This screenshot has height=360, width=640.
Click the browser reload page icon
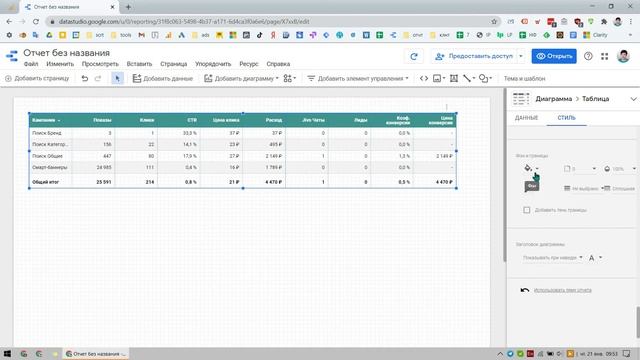pyautogui.click(x=36, y=22)
